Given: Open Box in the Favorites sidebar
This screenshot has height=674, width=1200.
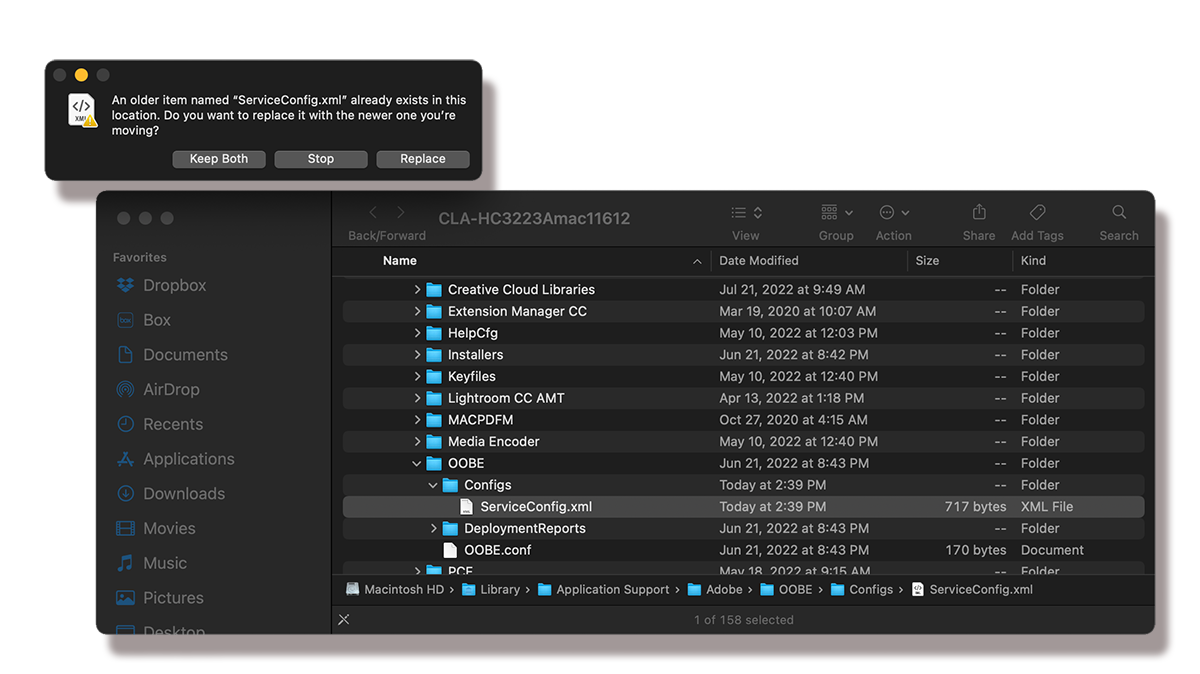Looking at the screenshot, I should [x=144, y=320].
